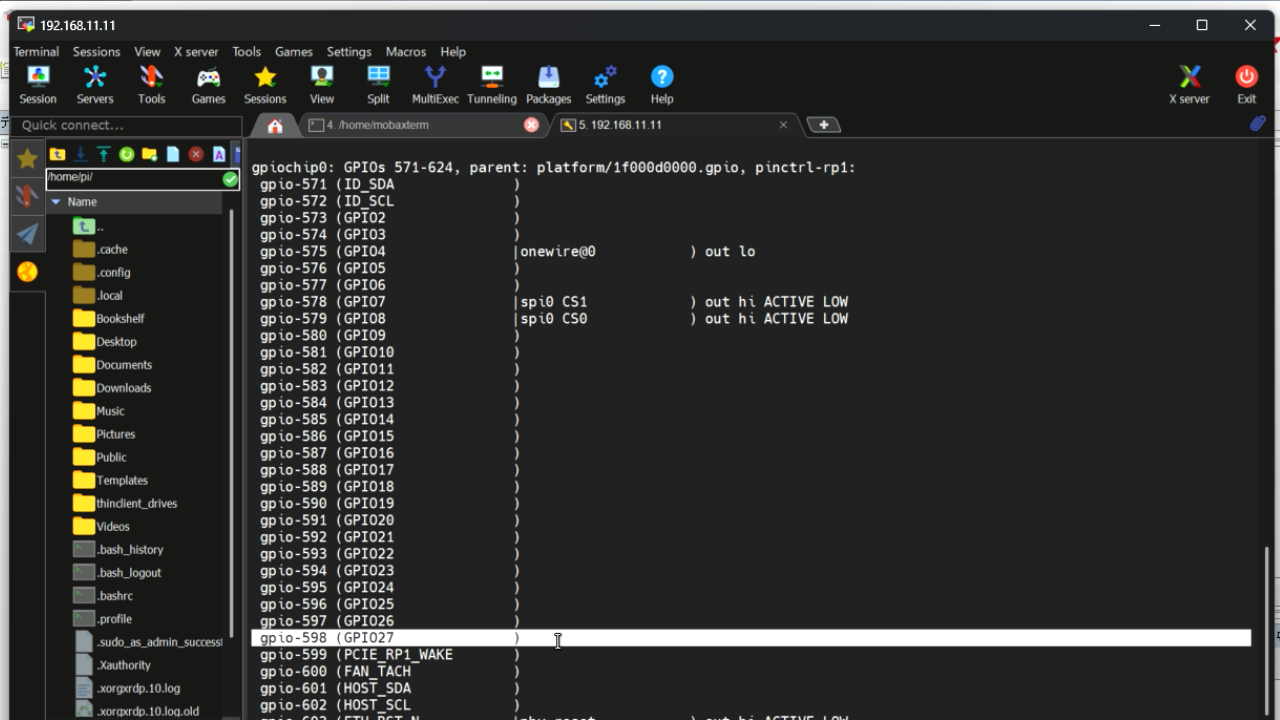Refresh the remote file browser
This screenshot has height=720, width=1280.
[x=127, y=154]
